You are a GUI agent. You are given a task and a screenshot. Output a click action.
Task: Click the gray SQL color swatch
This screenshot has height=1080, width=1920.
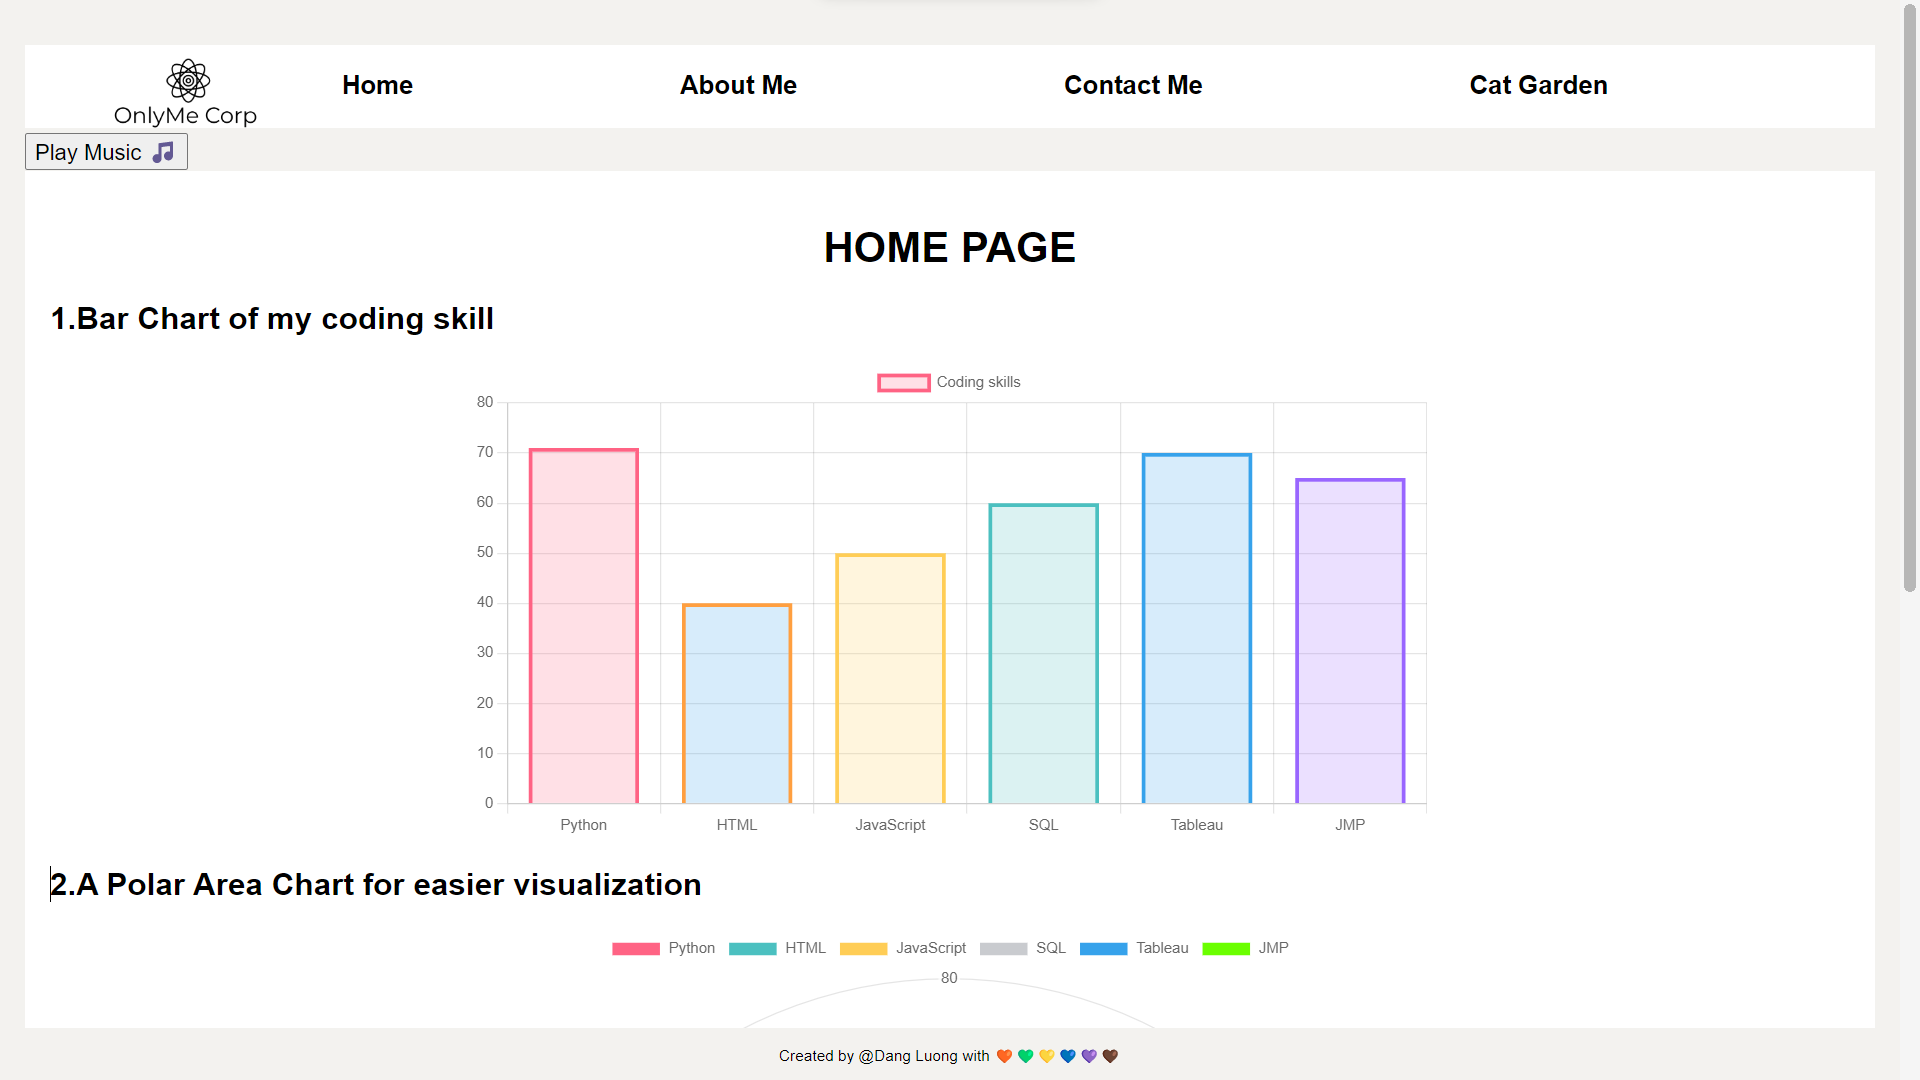point(1004,948)
